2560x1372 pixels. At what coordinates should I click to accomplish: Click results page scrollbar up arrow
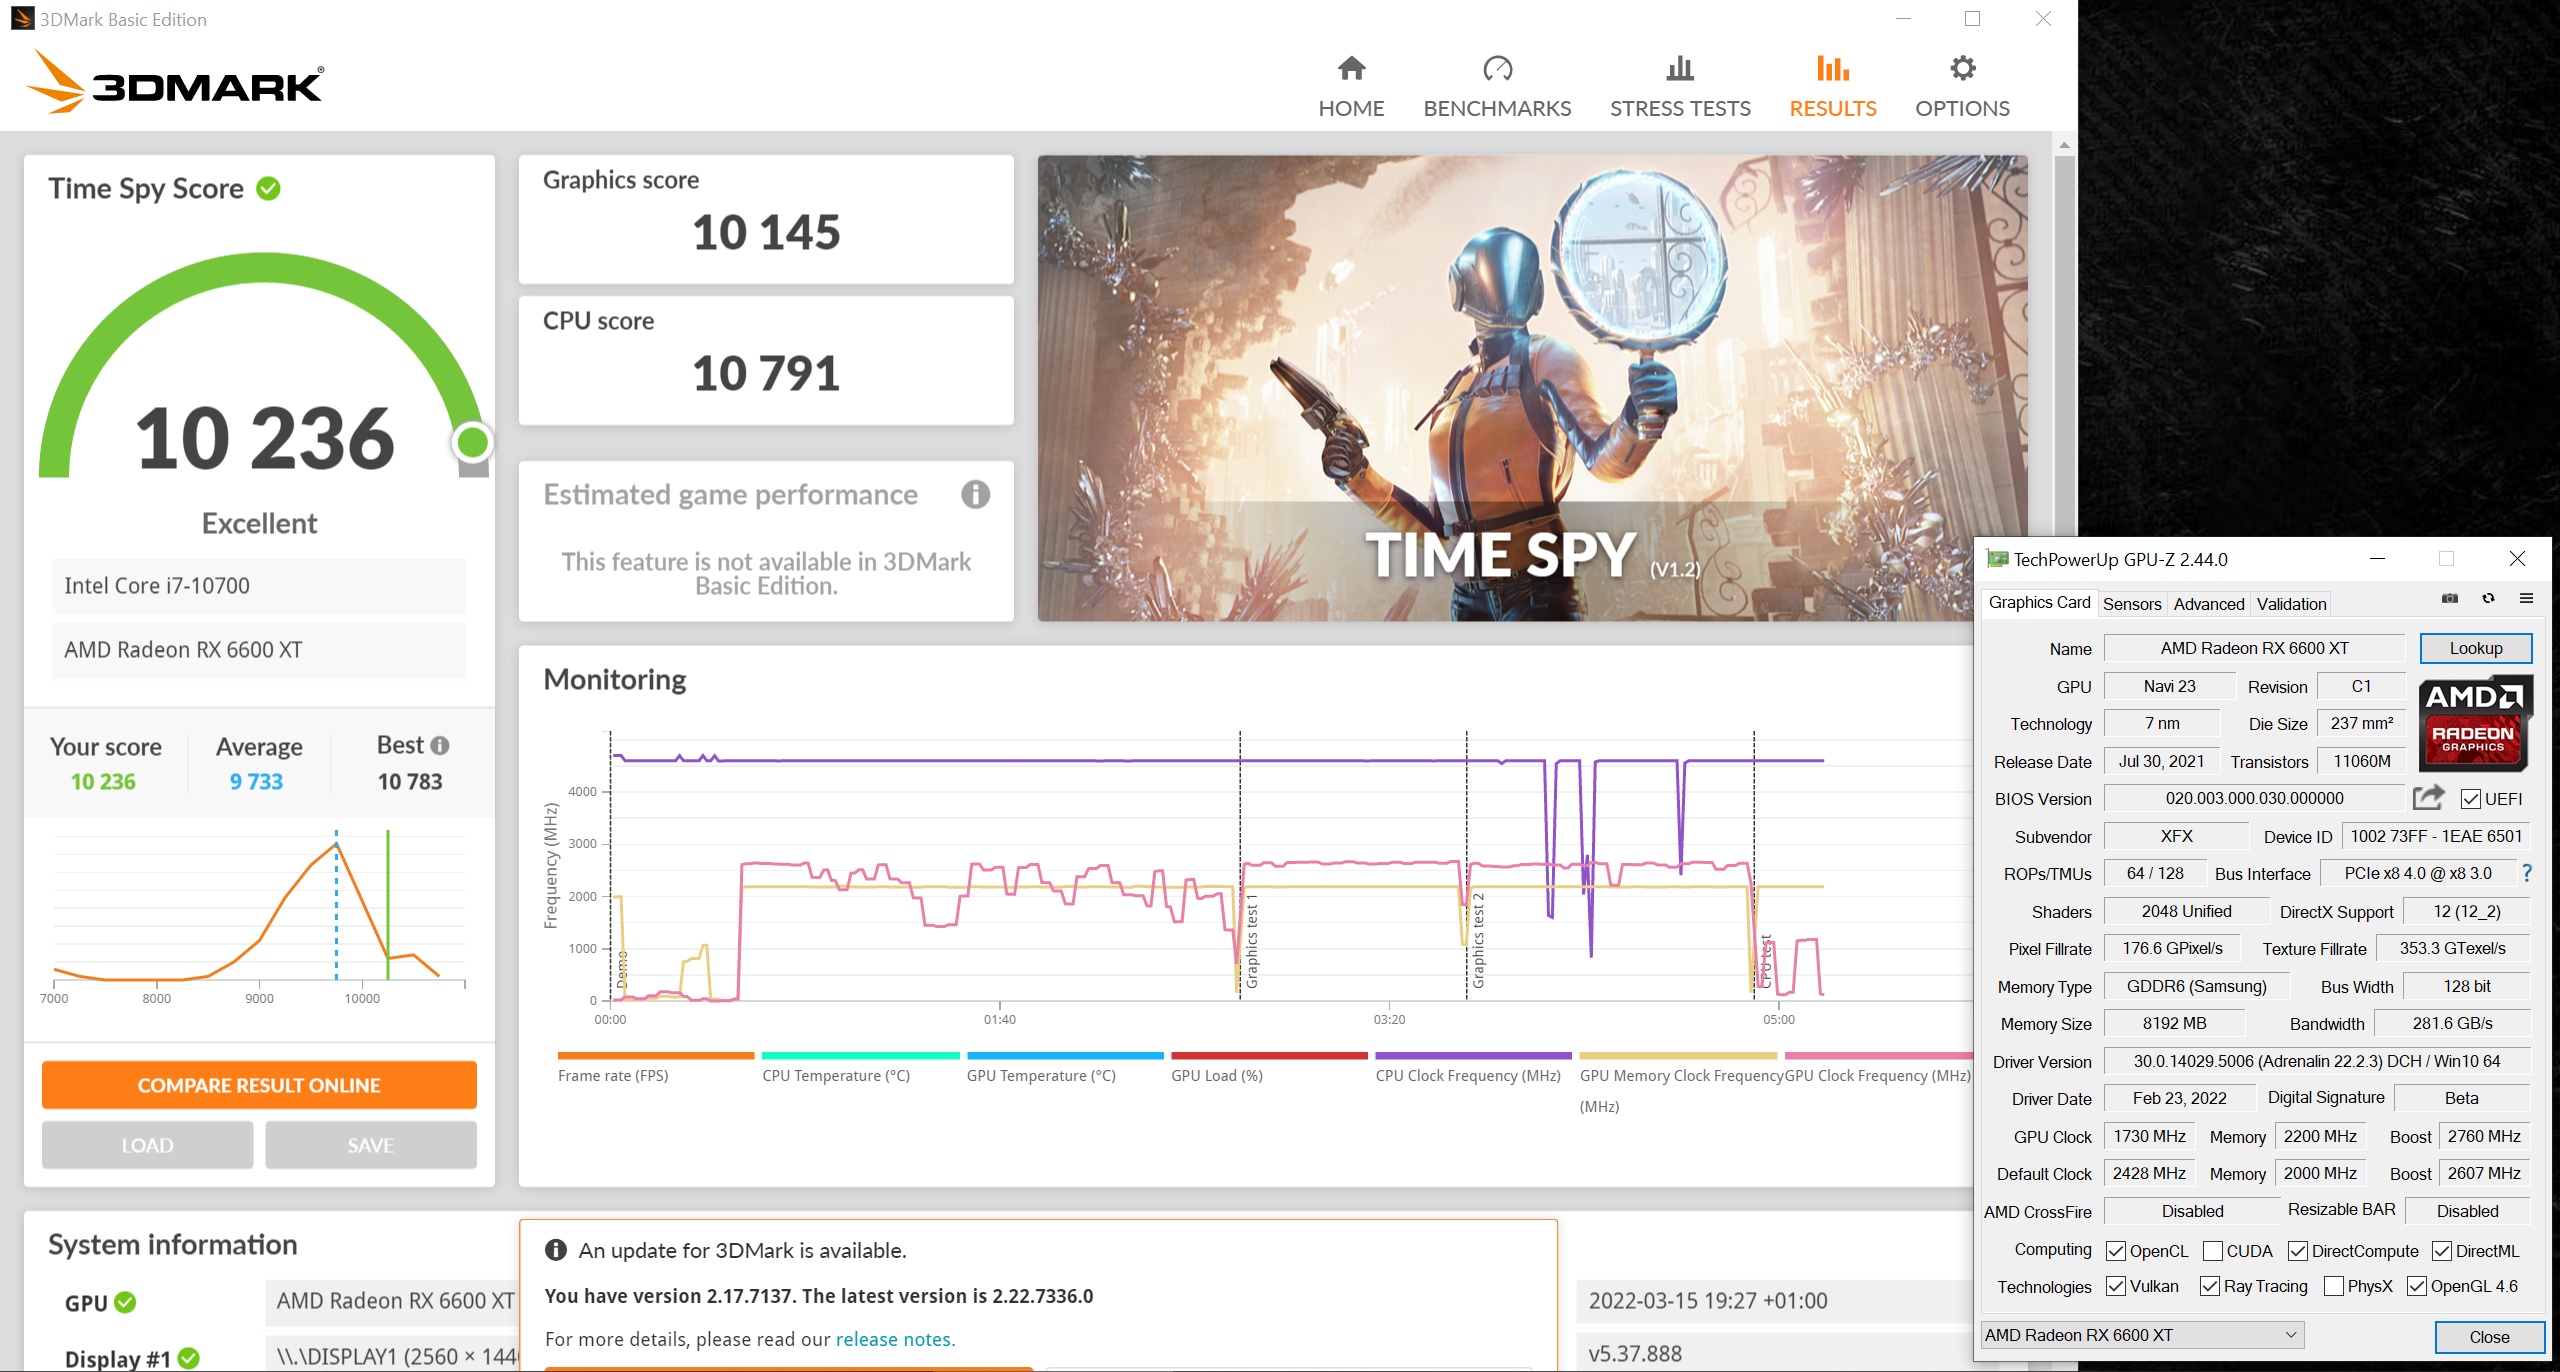coord(2064,145)
